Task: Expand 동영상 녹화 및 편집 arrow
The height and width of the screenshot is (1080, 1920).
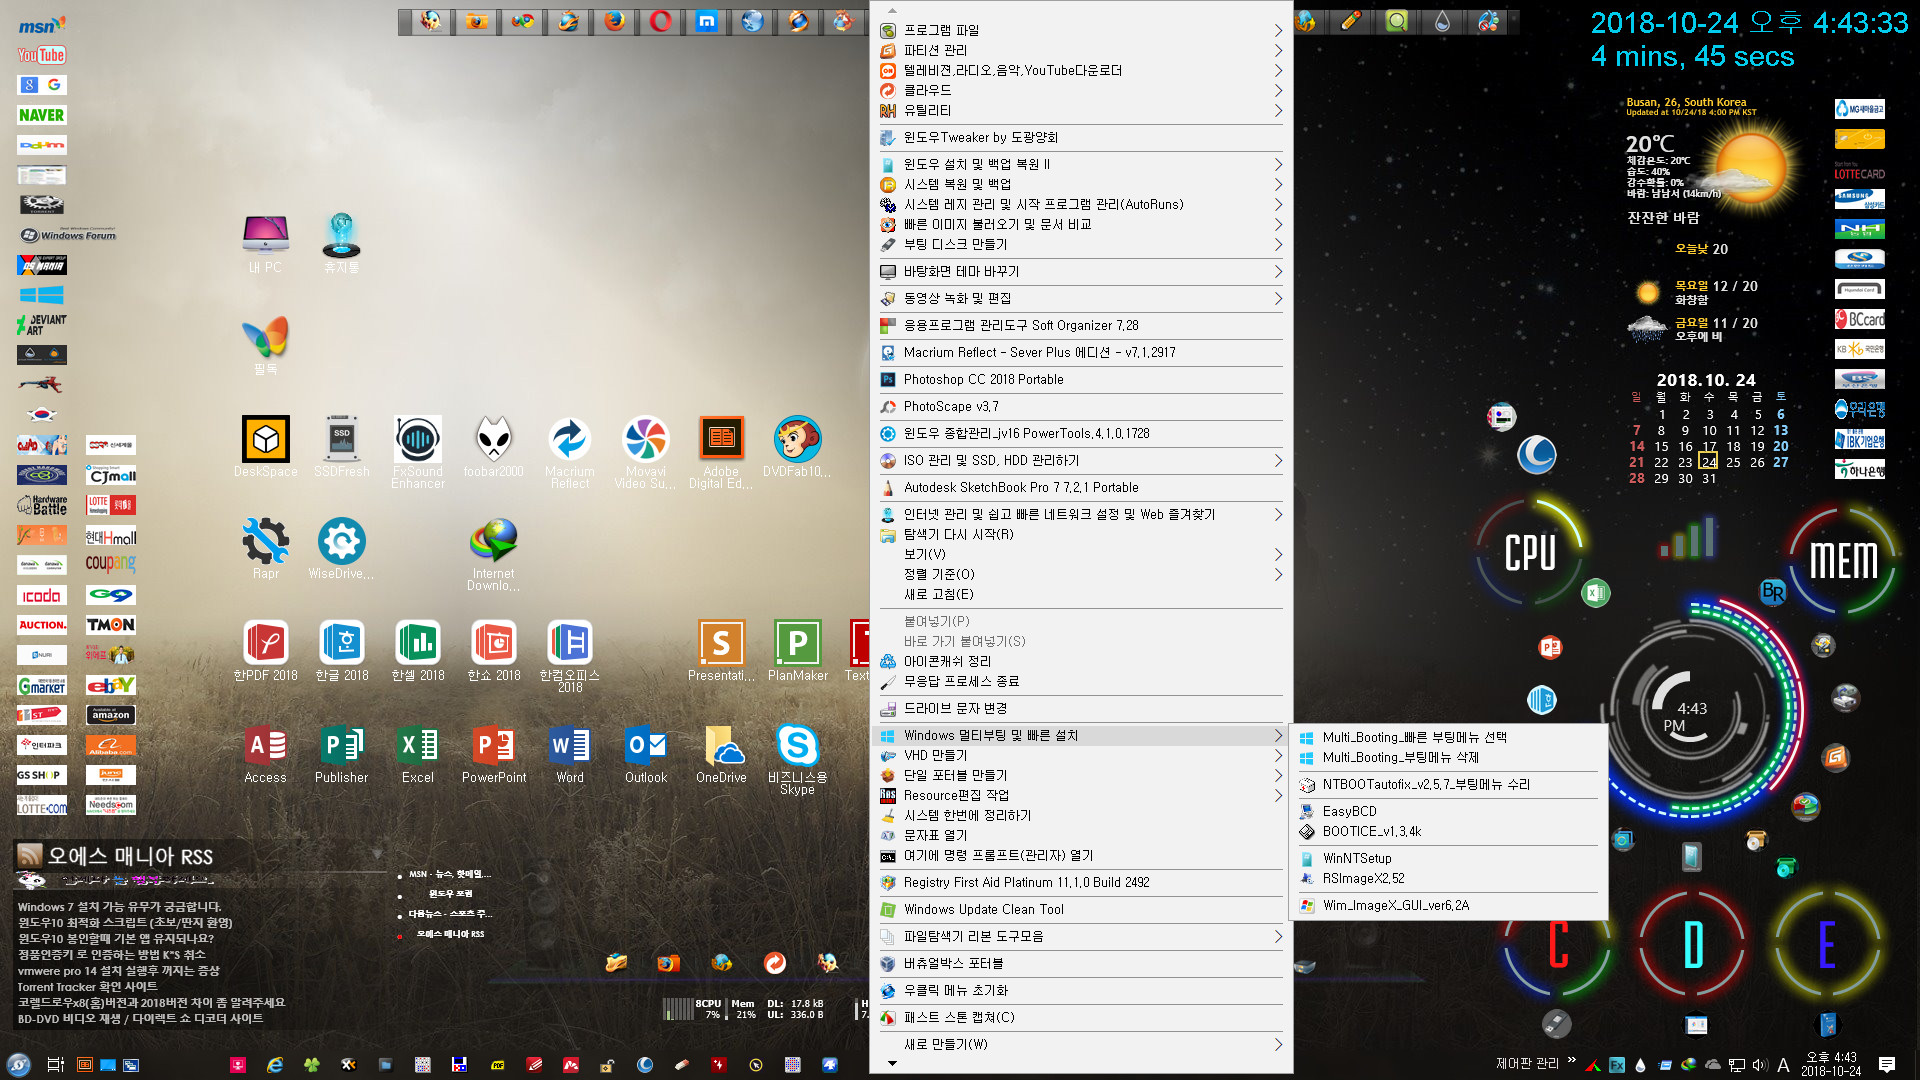Action: tap(1278, 298)
